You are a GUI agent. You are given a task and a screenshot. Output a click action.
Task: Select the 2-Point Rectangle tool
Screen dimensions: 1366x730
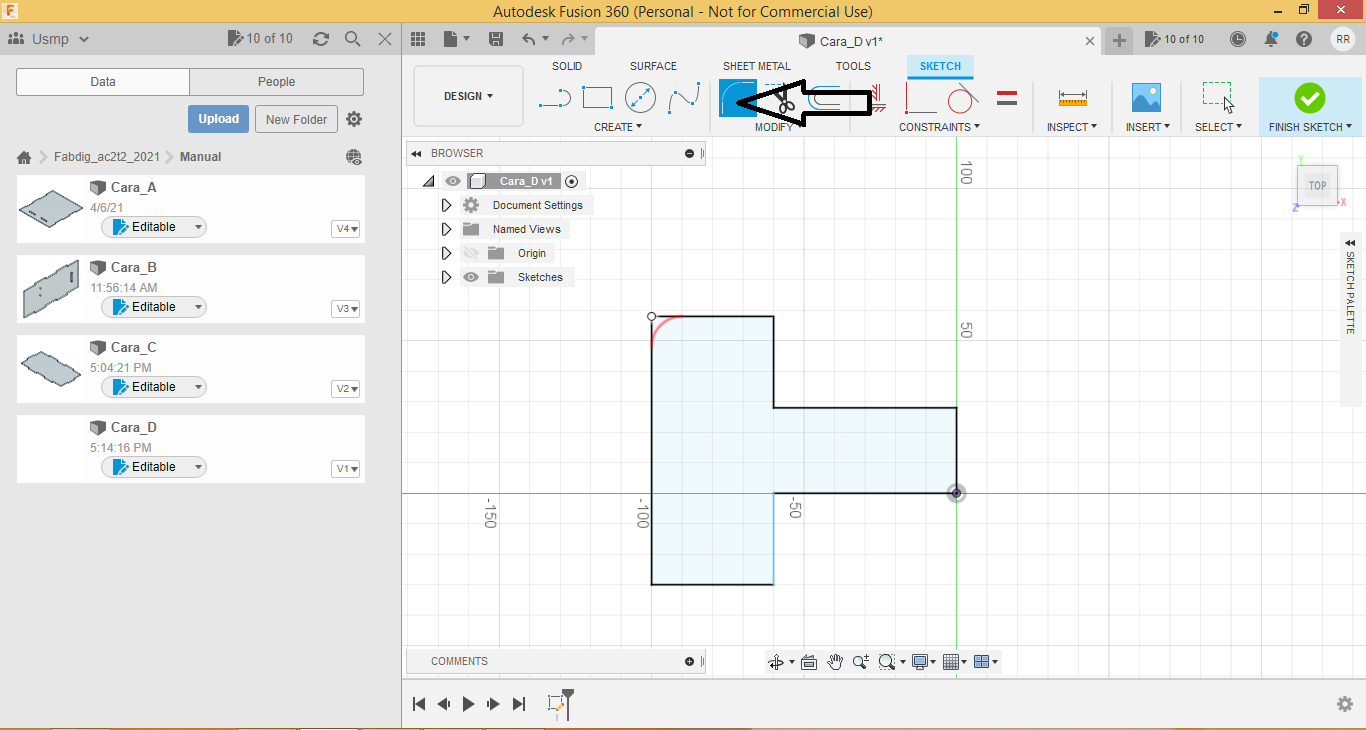click(x=597, y=98)
